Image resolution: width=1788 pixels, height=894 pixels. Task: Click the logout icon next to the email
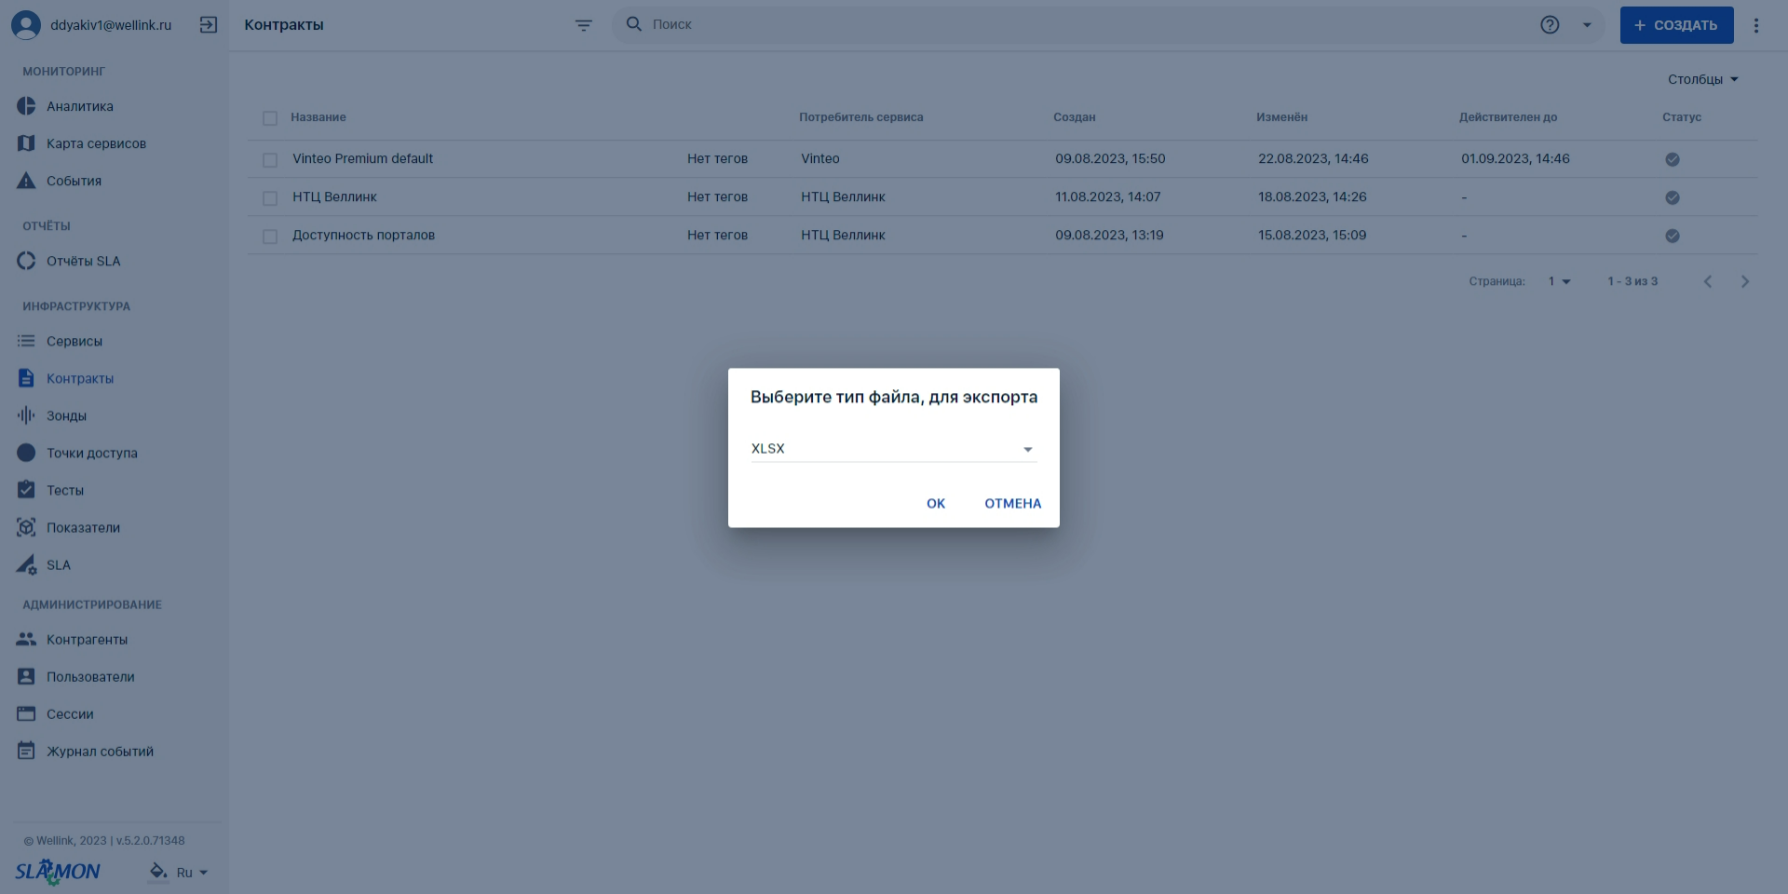[208, 25]
